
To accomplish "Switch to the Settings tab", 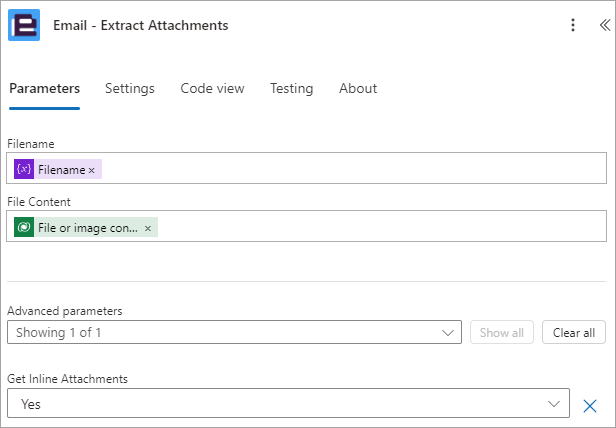I will pyautogui.click(x=130, y=88).
